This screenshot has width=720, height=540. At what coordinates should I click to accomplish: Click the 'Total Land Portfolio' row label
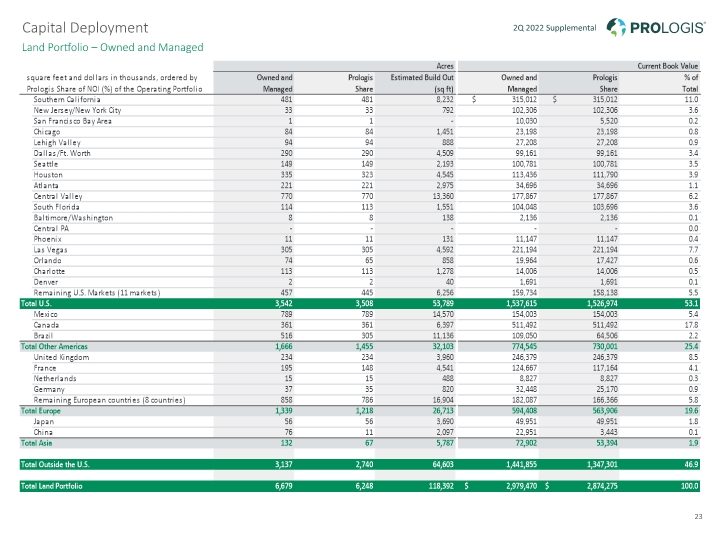51,486
